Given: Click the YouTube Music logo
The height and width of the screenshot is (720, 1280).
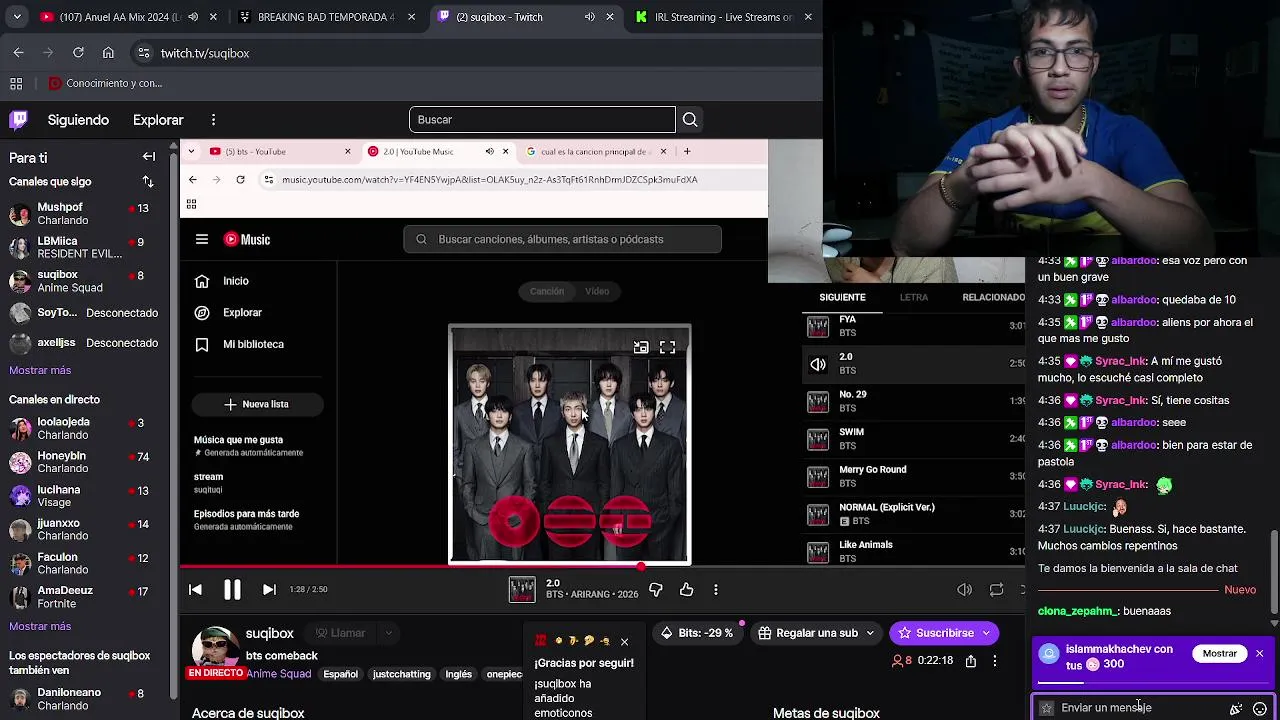Looking at the screenshot, I should click(247, 239).
